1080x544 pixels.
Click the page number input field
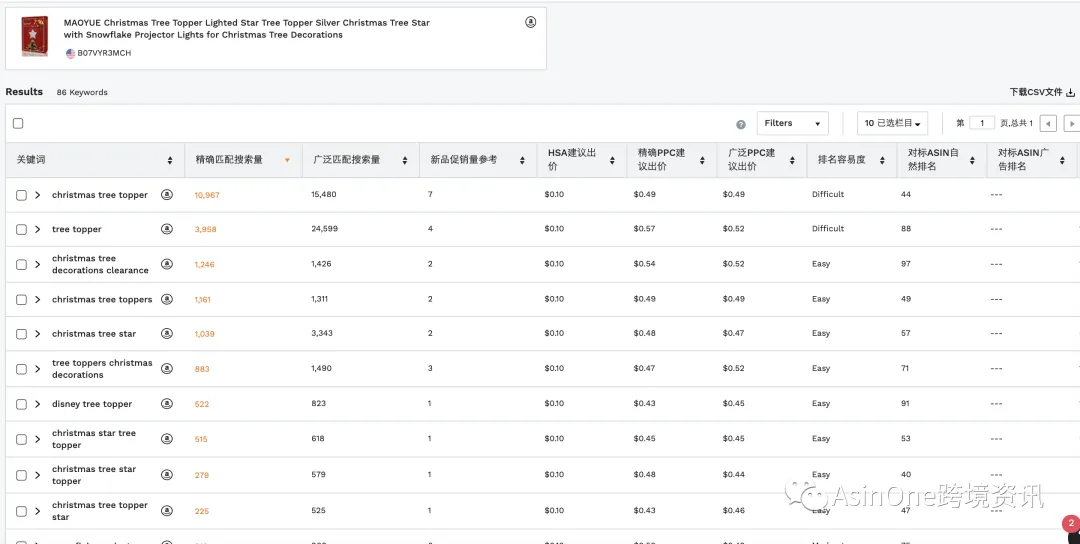coord(982,123)
